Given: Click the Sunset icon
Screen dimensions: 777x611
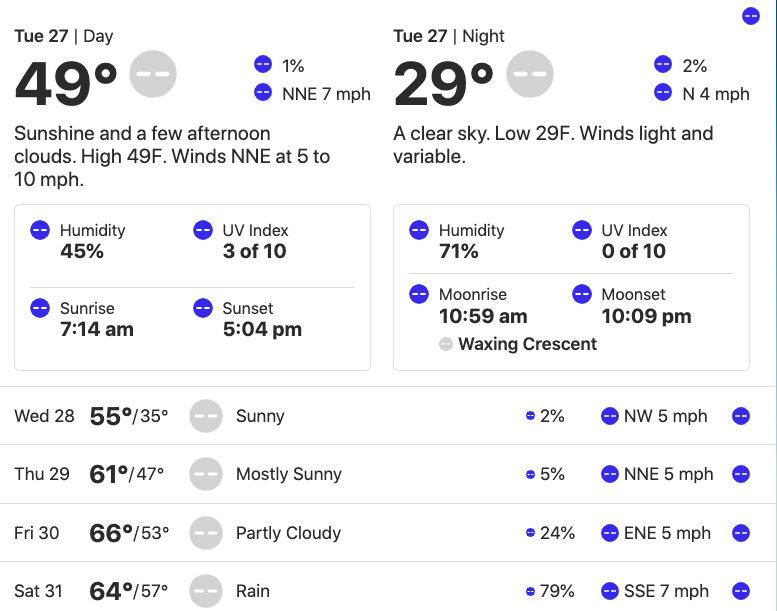Looking at the screenshot, I should point(203,308).
